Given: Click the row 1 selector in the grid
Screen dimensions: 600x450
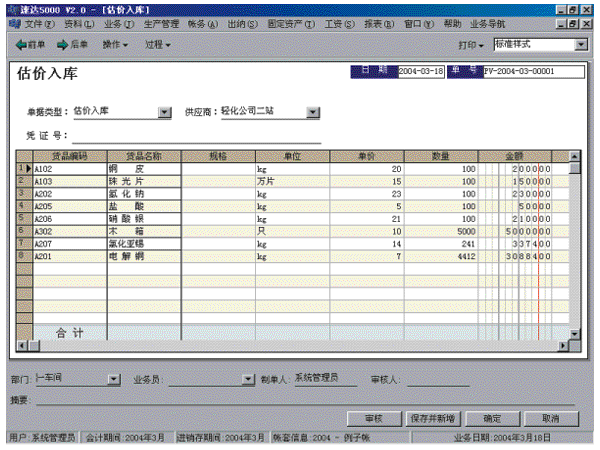Looking at the screenshot, I should 23,169.
